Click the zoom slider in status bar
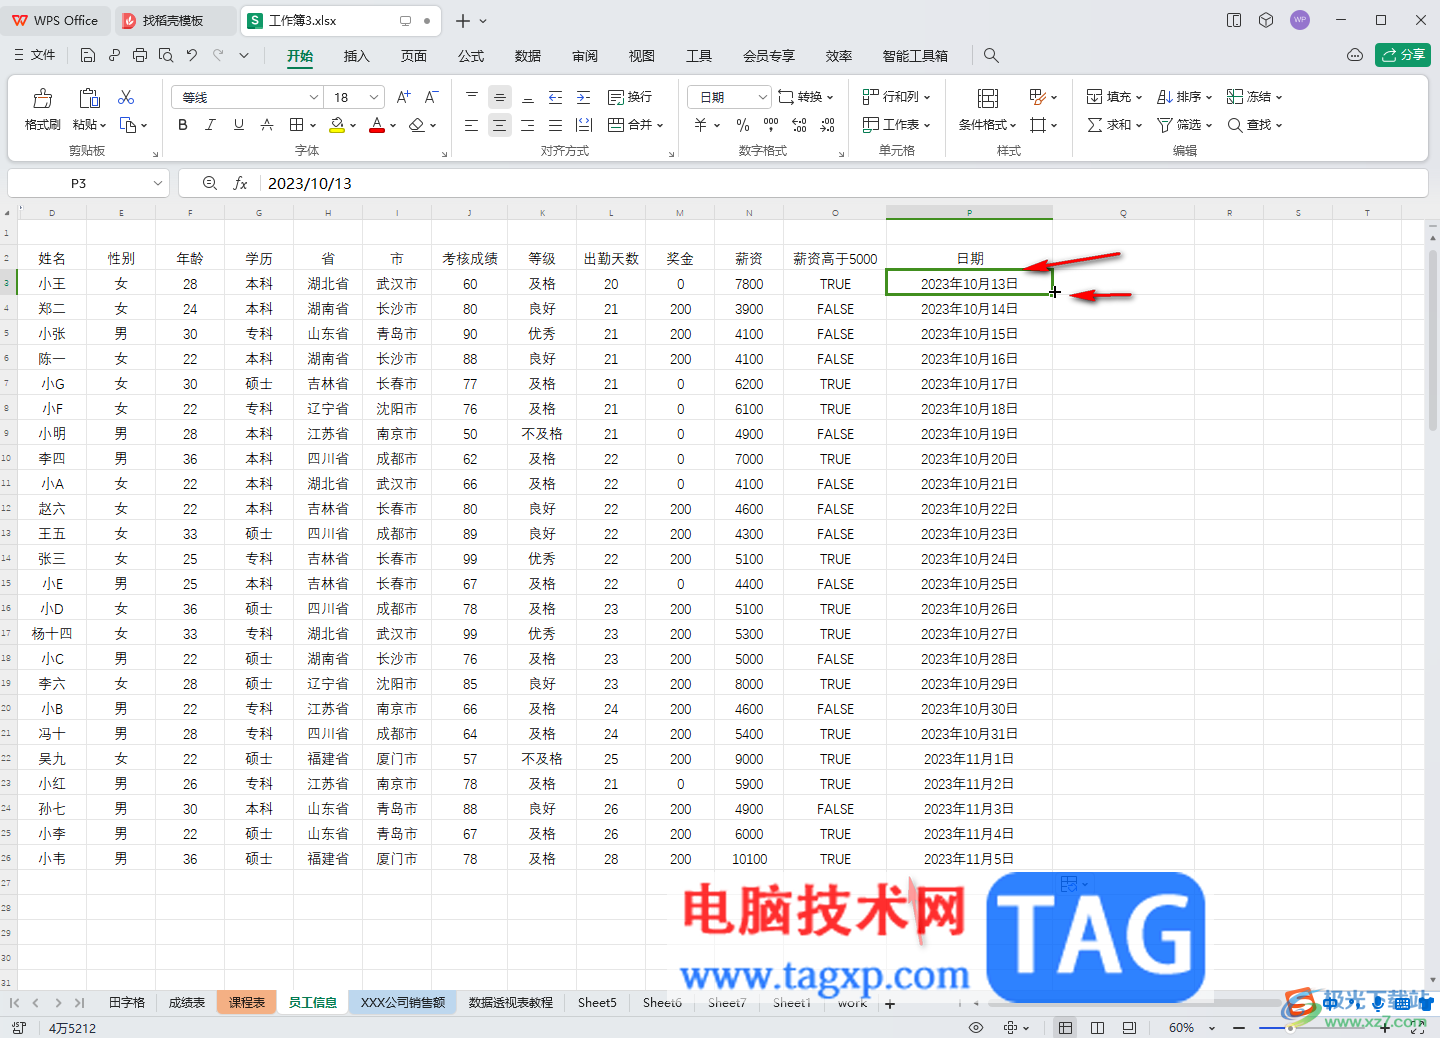This screenshot has width=1440, height=1038. pos(1310,1028)
